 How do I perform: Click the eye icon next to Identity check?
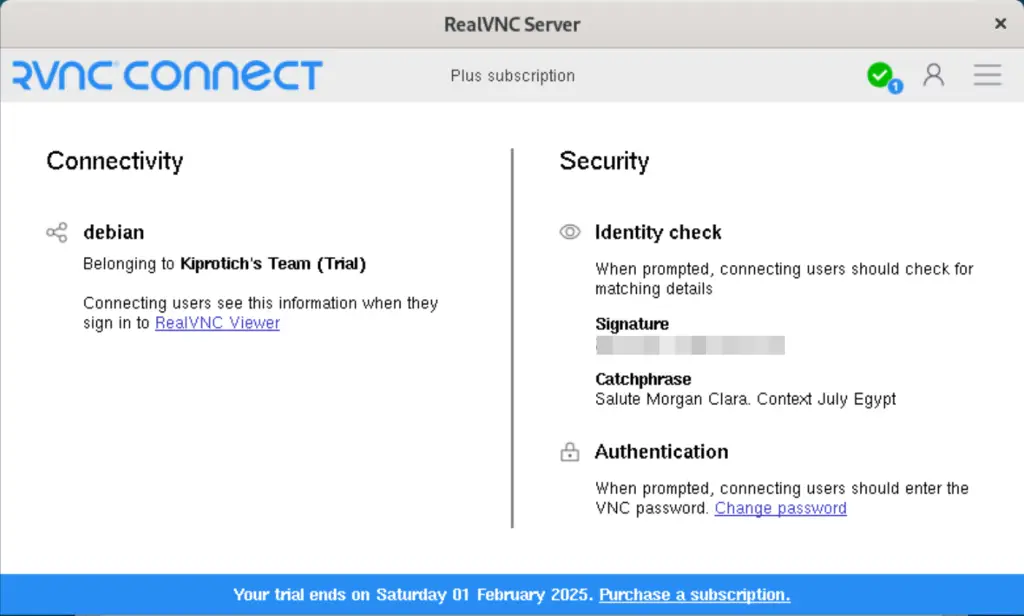[569, 231]
